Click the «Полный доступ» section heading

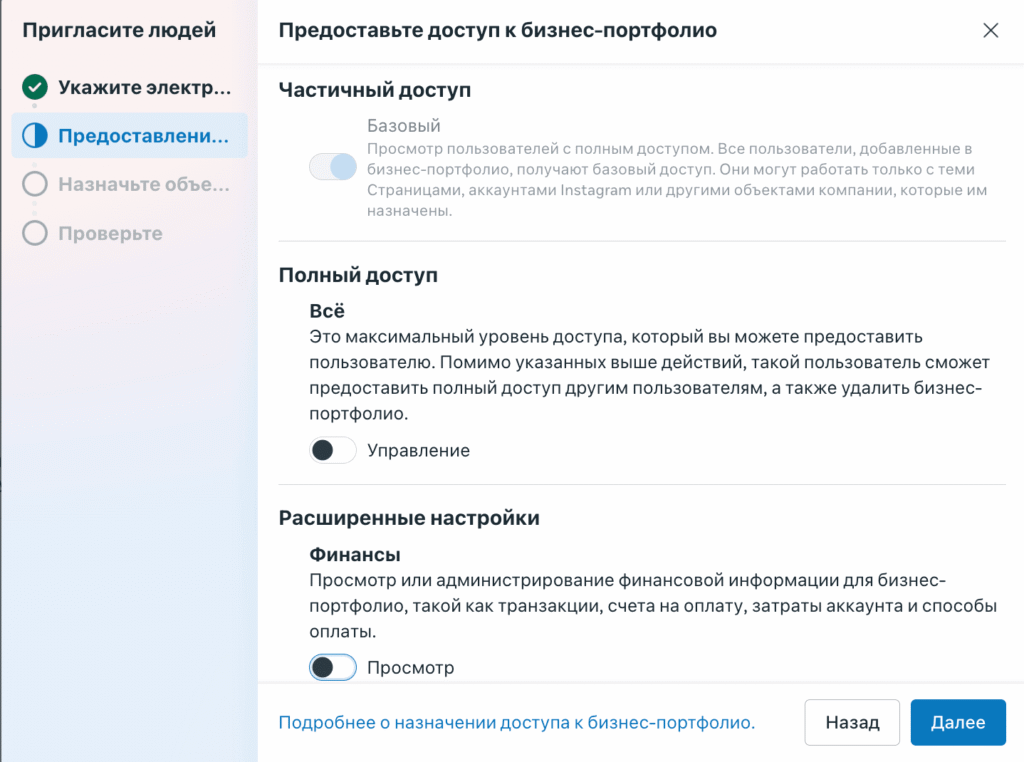click(x=358, y=275)
